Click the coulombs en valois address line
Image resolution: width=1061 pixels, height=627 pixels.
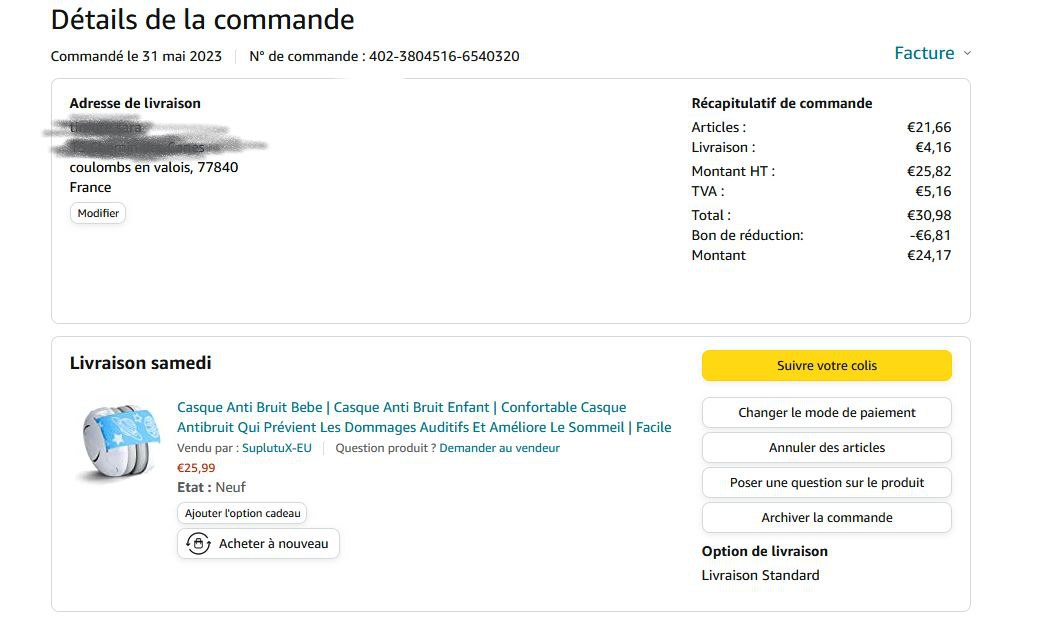(x=154, y=167)
